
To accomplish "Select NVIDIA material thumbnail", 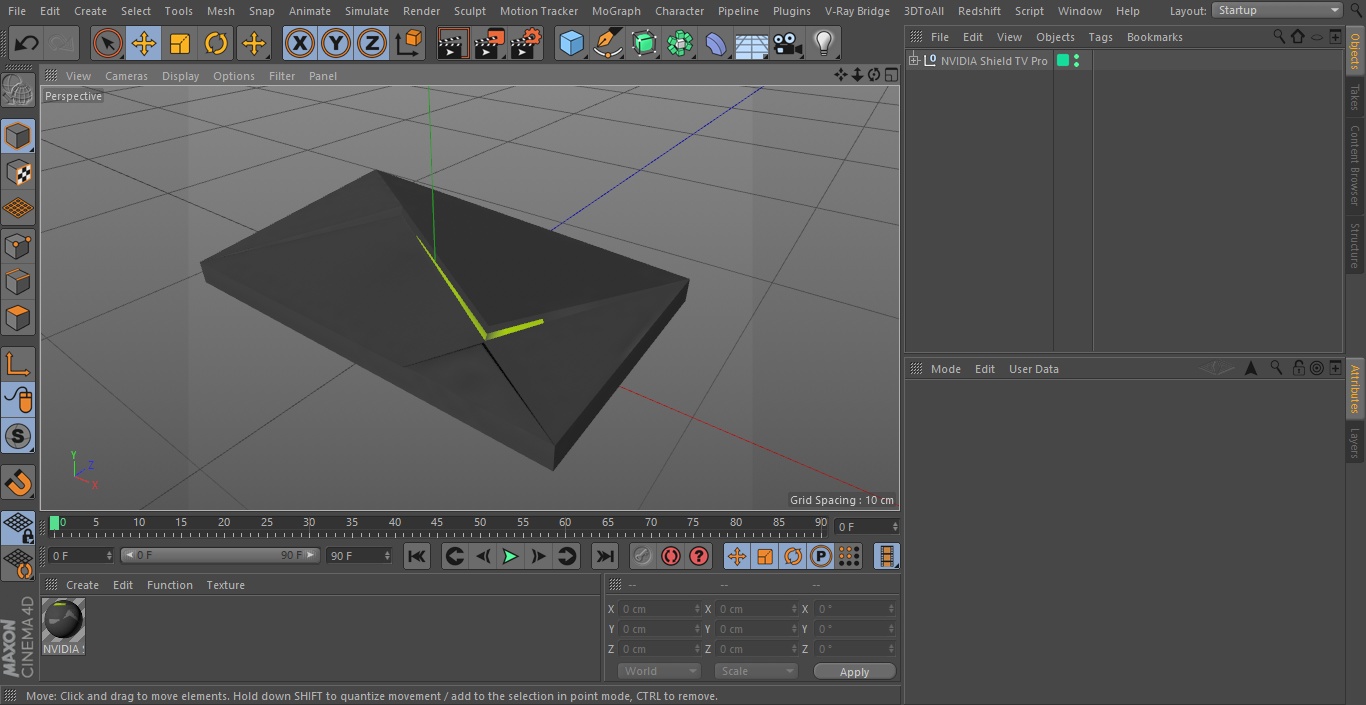I will pos(63,621).
